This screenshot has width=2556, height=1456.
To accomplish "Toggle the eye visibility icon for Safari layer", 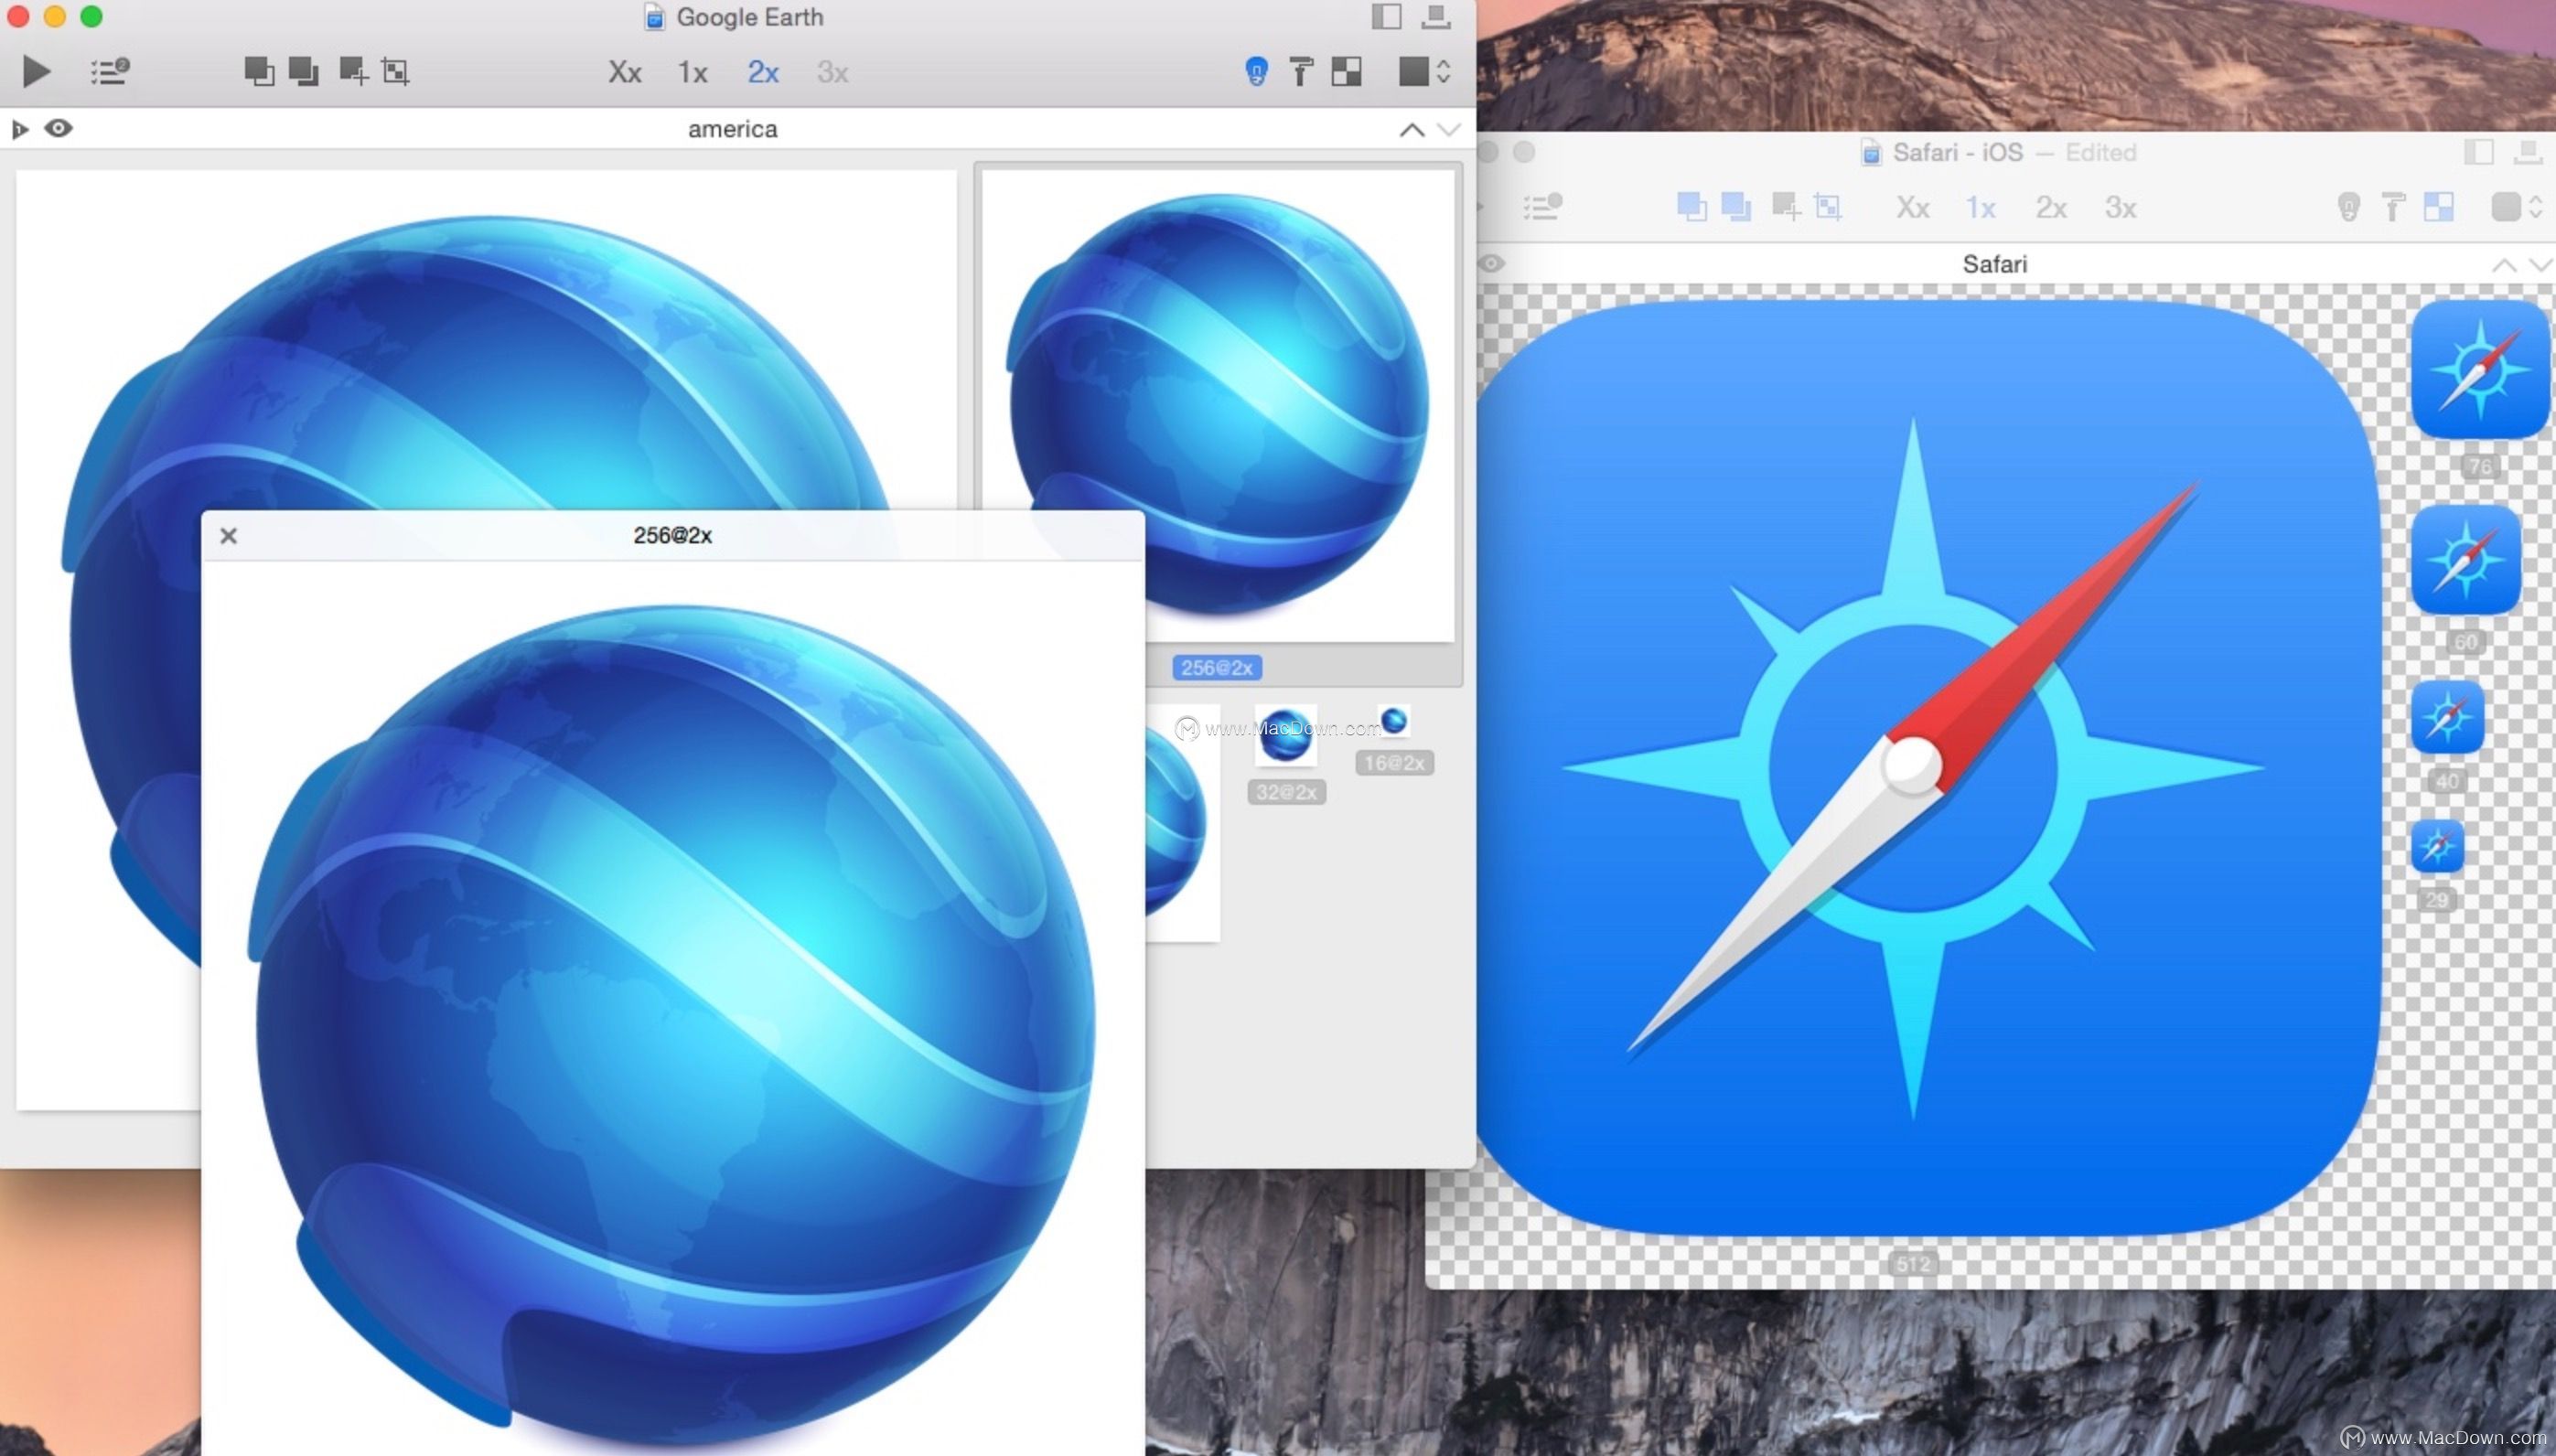I will (x=1491, y=263).
